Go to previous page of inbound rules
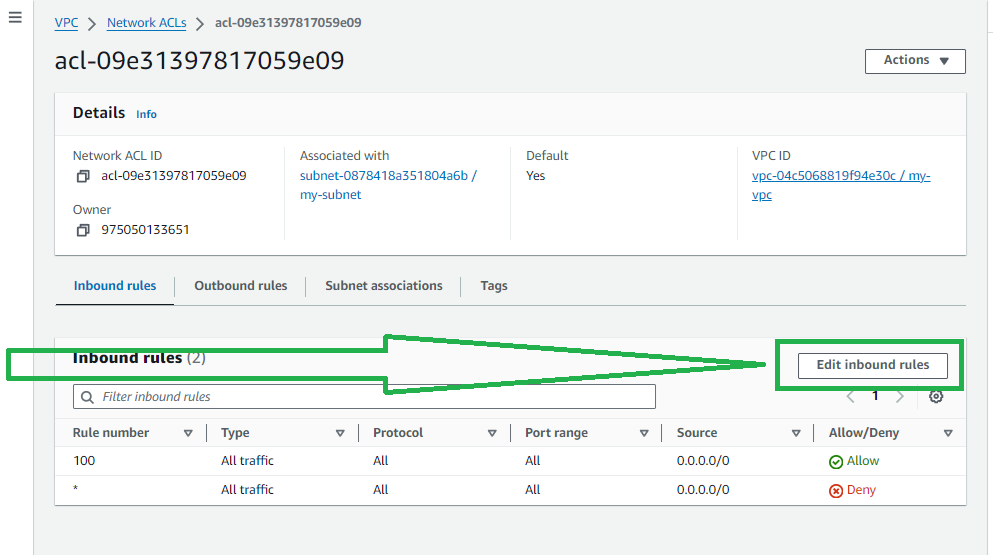 (851, 397)
